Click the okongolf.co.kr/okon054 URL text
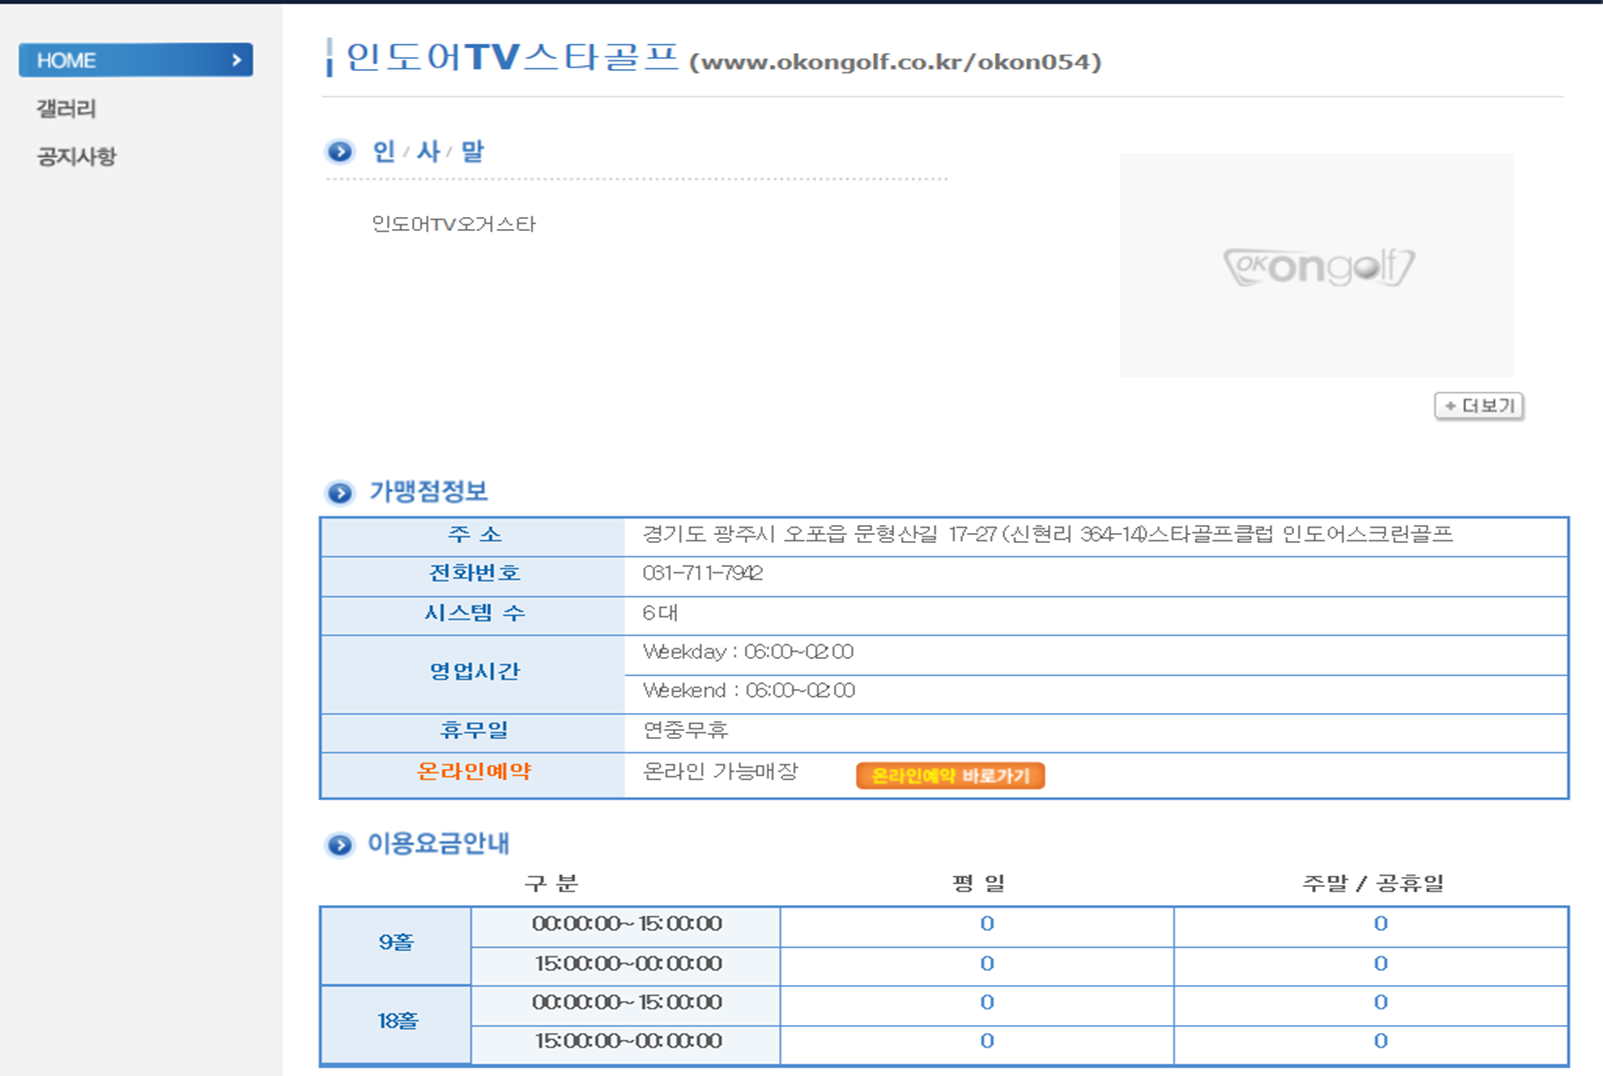Screen dimensions: 1603x1076 click(895, 62)
